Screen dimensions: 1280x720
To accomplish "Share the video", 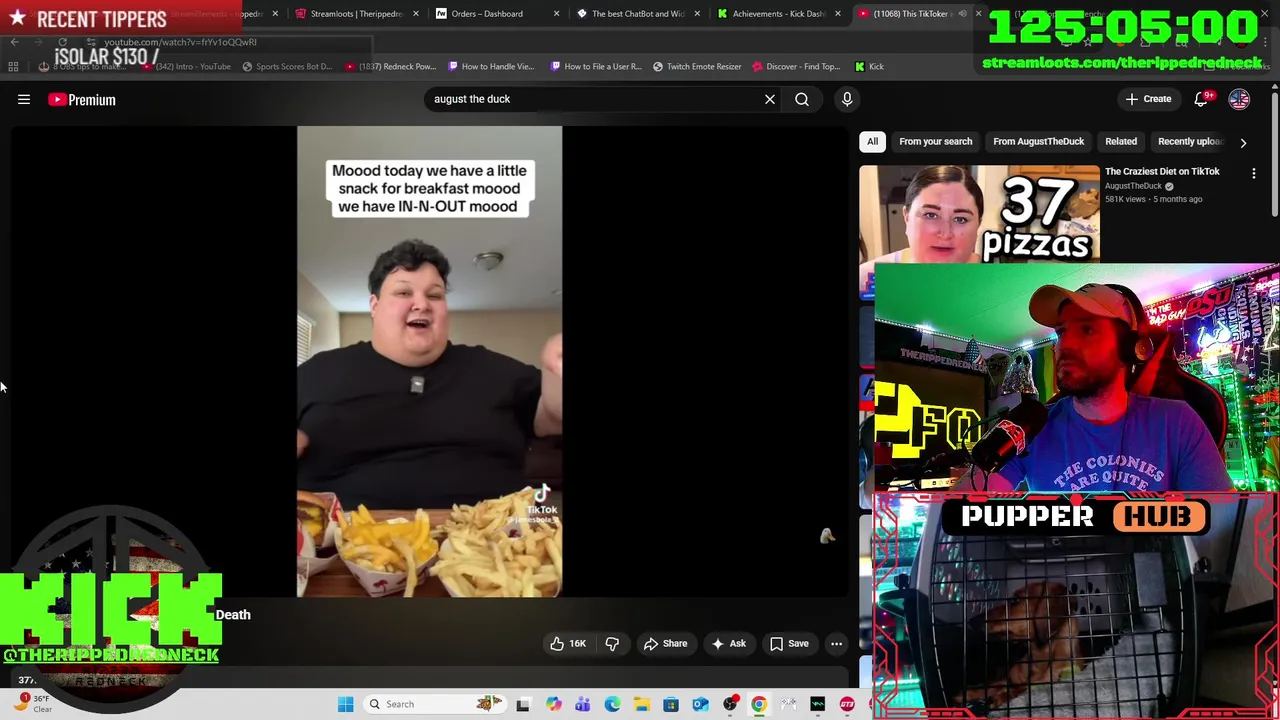I will point(665,644).
